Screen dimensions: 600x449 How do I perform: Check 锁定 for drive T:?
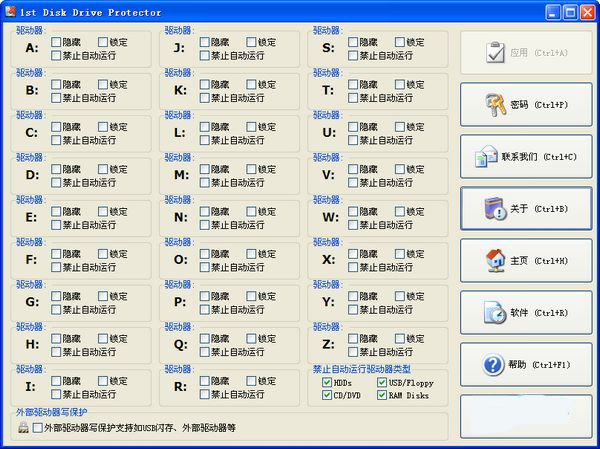tap(400, 84)
